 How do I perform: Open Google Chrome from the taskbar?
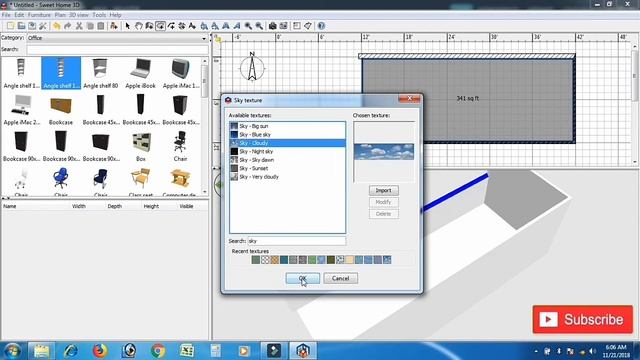tap(158, 351)
